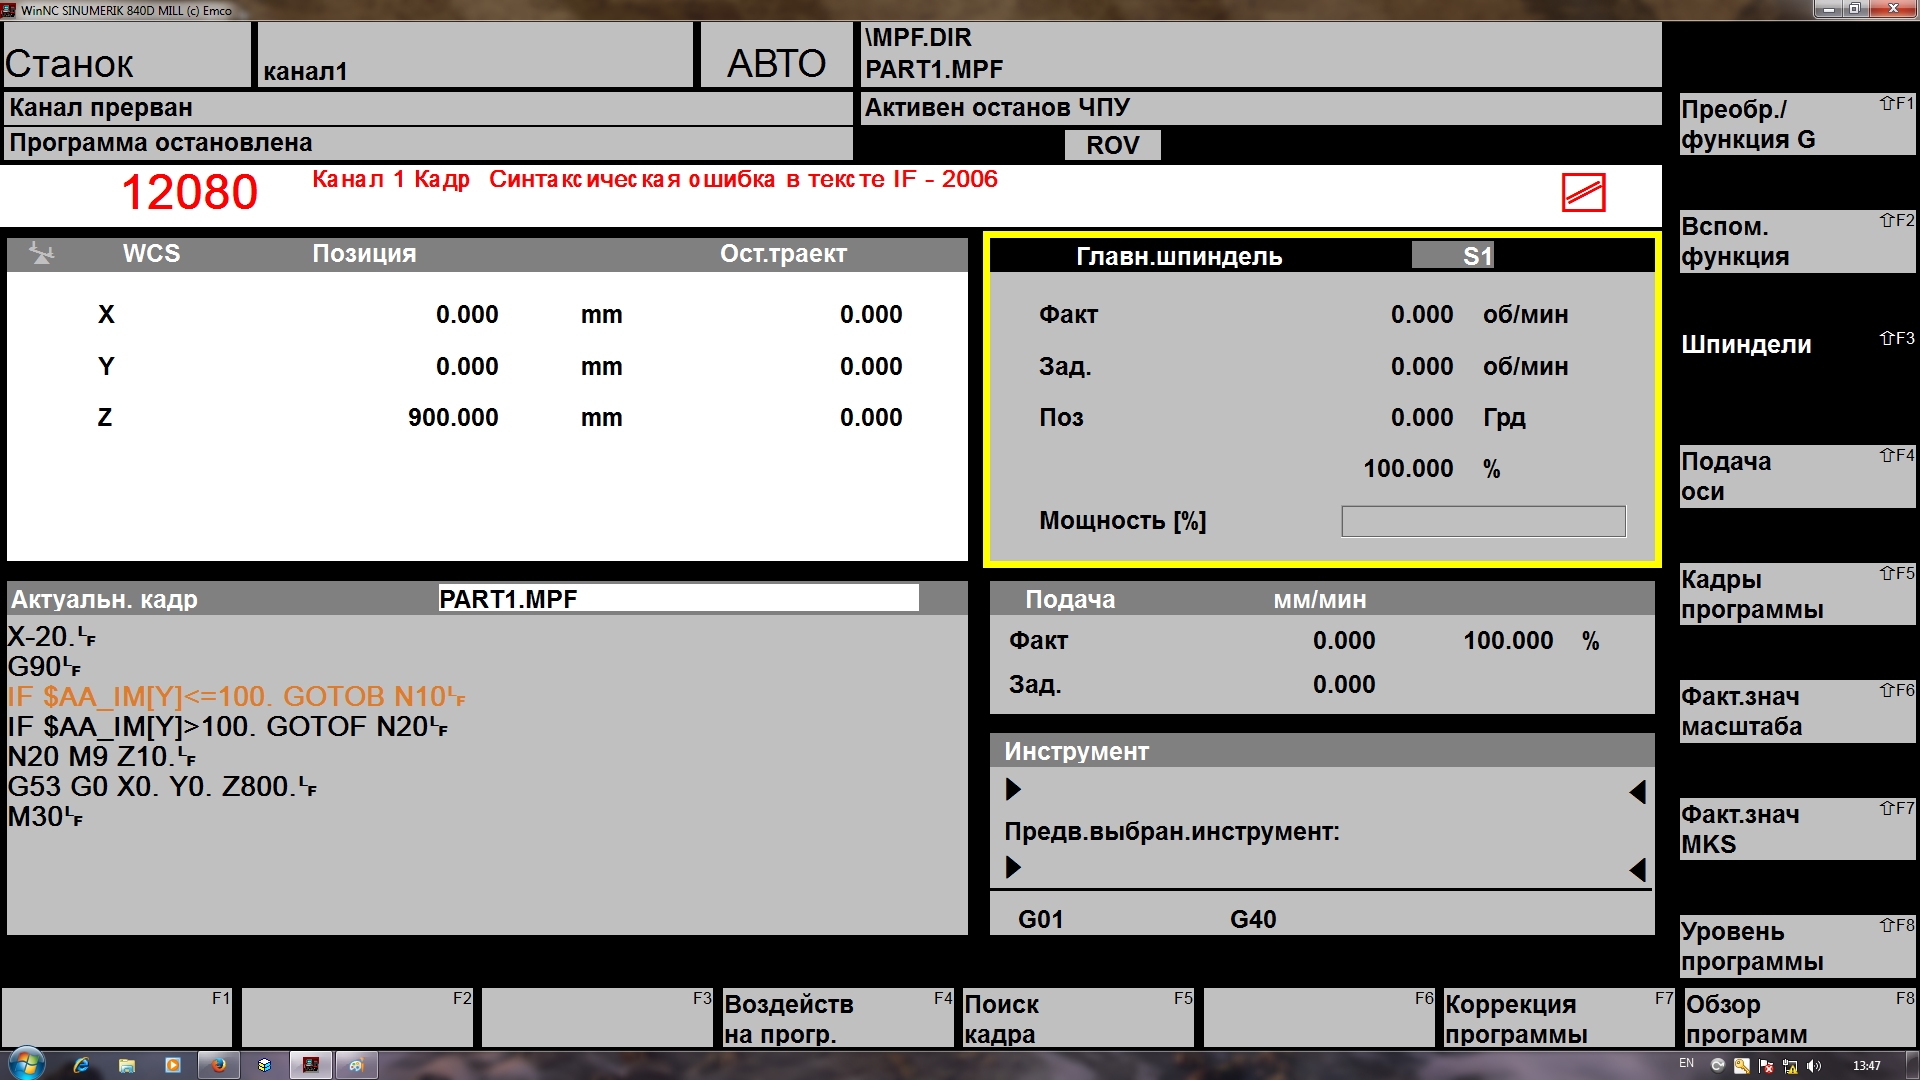
Task: Launch Internet Explorer from taskbar
Action: (x=81, y=1065)
